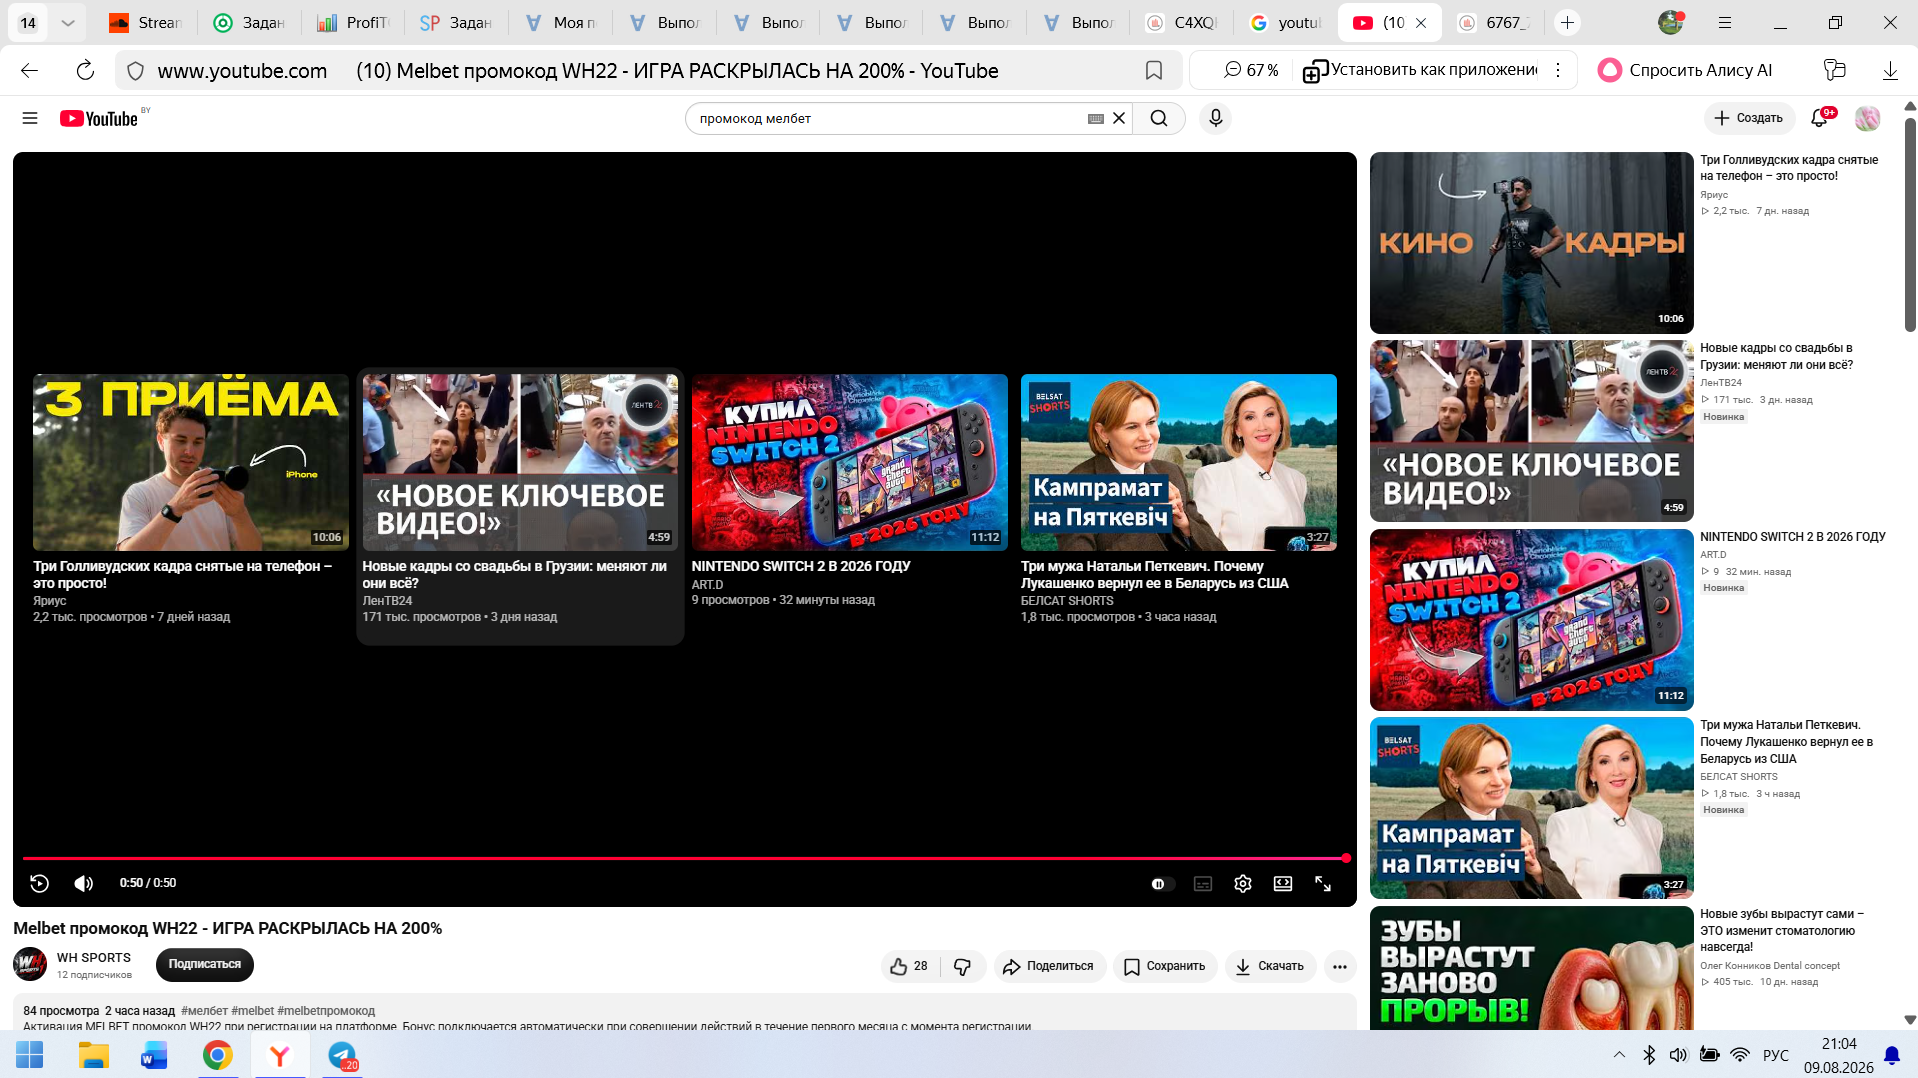Open the on-screen keyboard in search box
The height and width of the screenshot is (1078, 1918).
pos(1096,118)
